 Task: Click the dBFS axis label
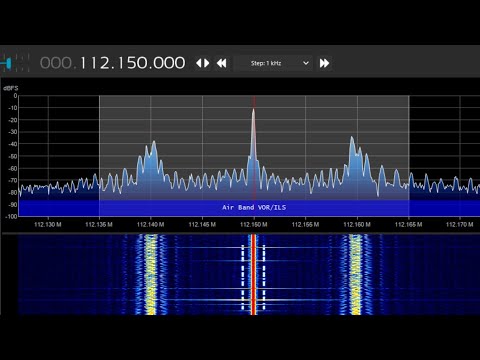pyautogui.click(x=11, y=88)
